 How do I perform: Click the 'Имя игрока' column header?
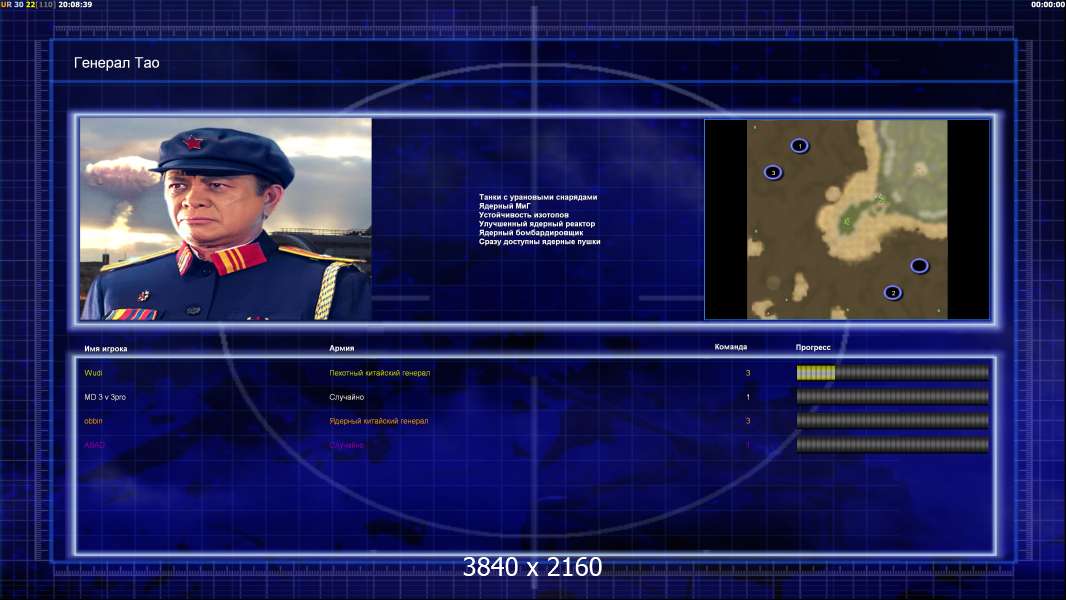(105, 349)
